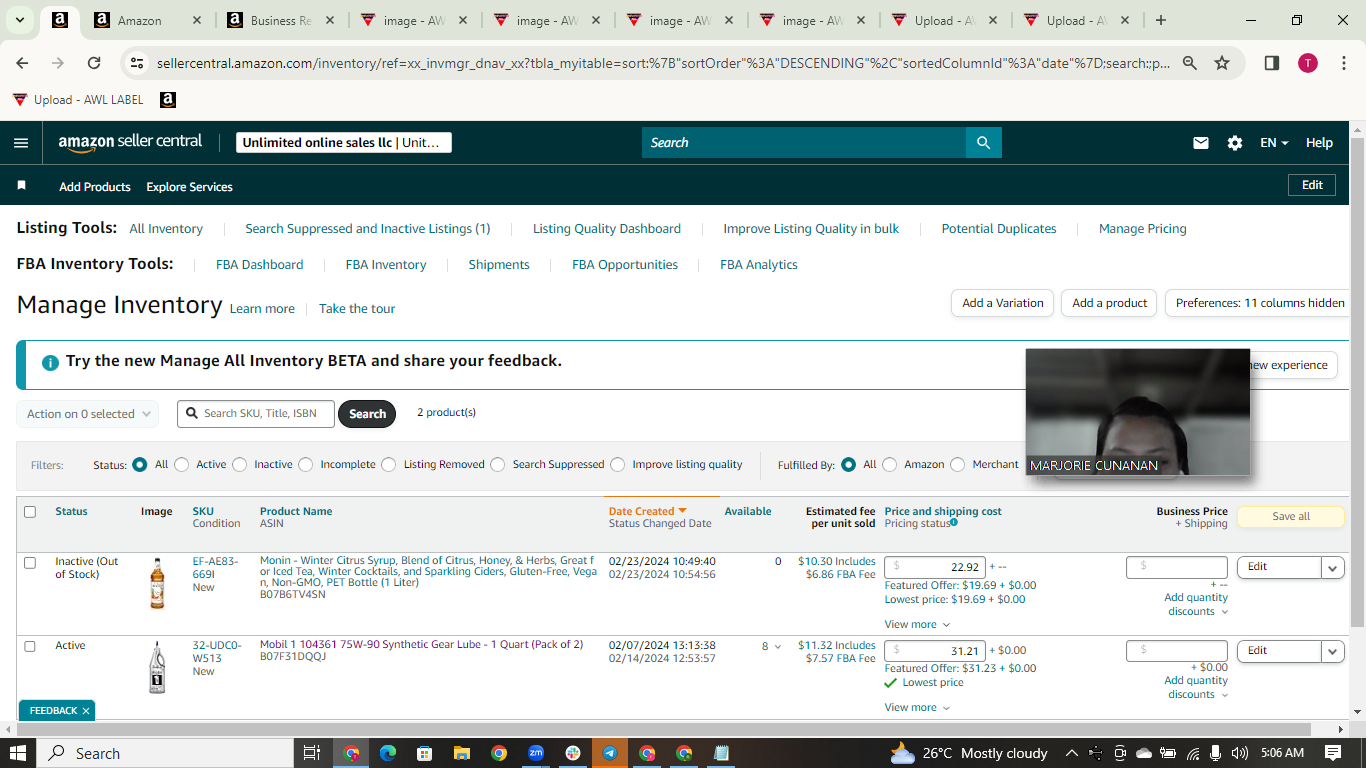Open Preferences: 11 columns hidden

1260,303
